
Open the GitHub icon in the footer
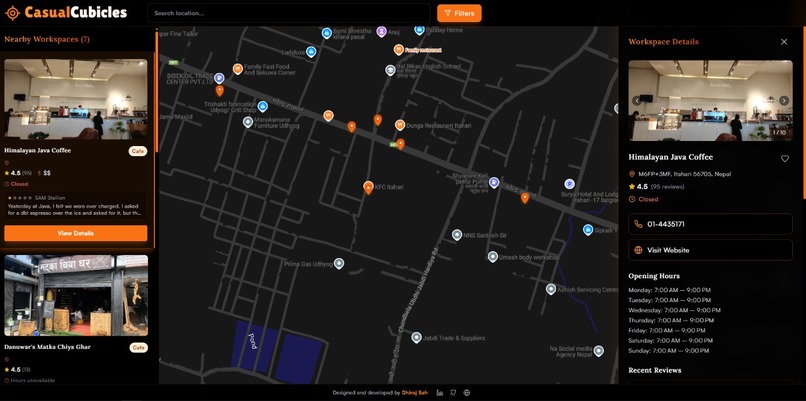(453, 393)
